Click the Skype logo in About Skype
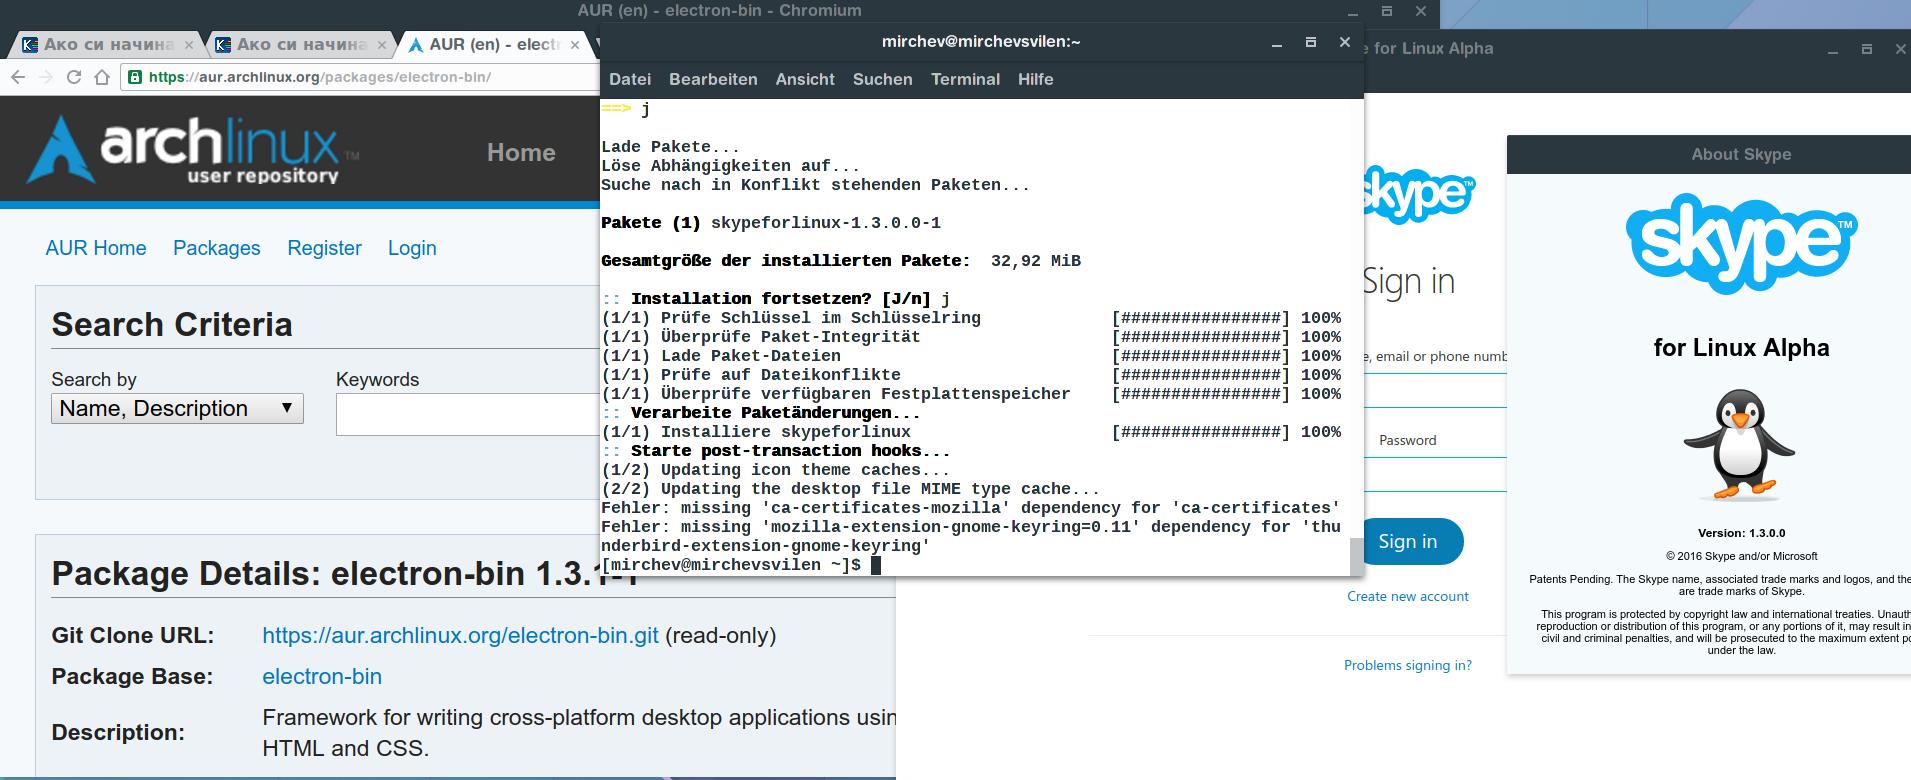This screenshot has height=780, width=1911. click(x=1741, y=243)
